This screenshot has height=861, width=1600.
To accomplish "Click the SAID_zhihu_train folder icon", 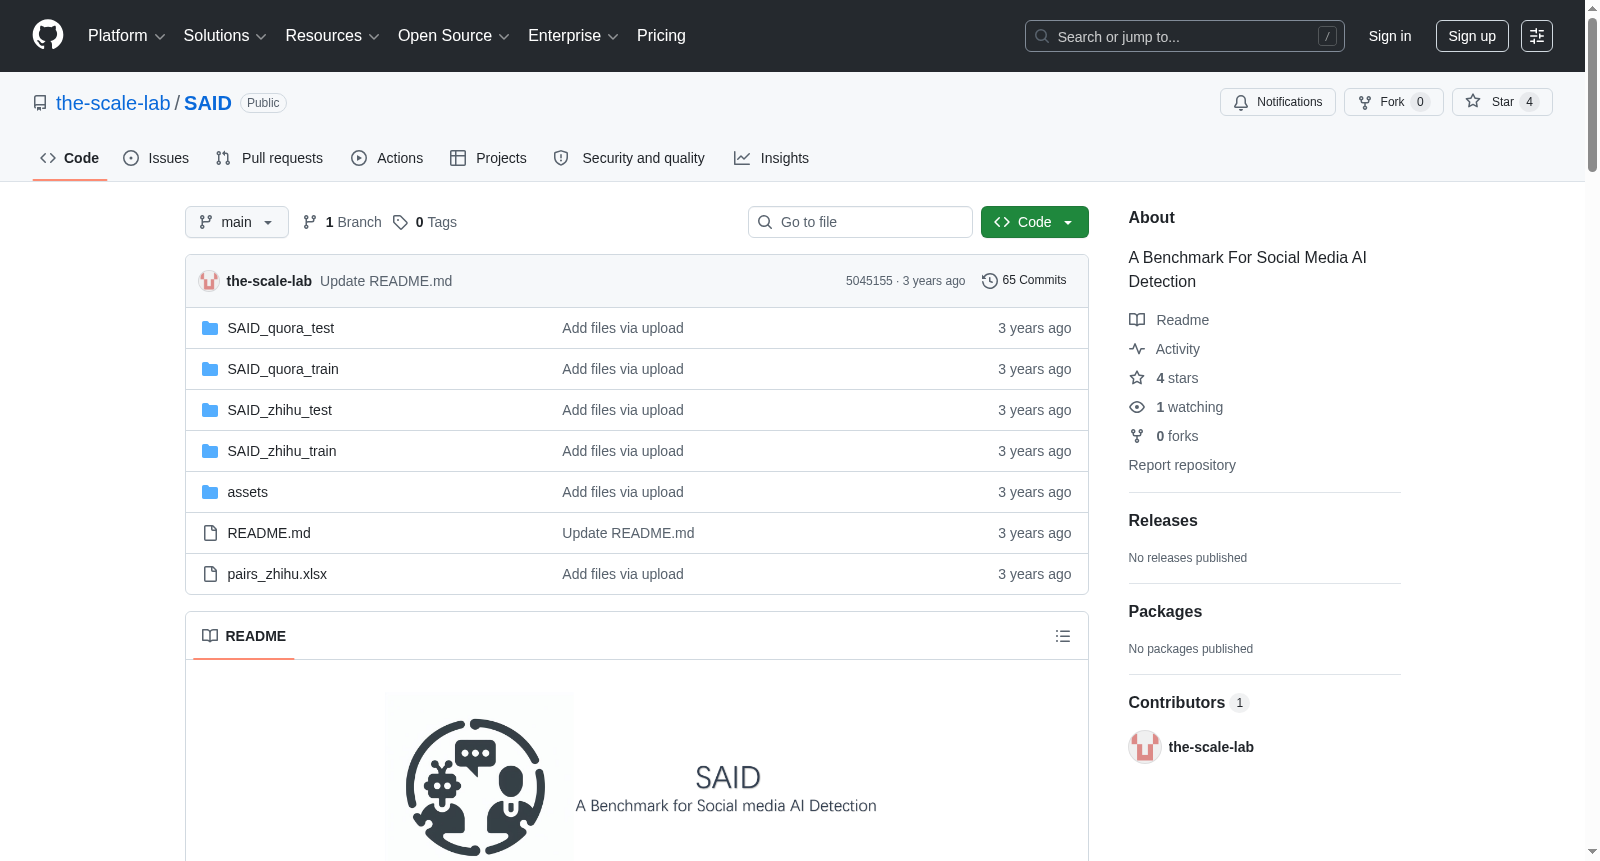I will pyautogui.click(x=210, y=451).
